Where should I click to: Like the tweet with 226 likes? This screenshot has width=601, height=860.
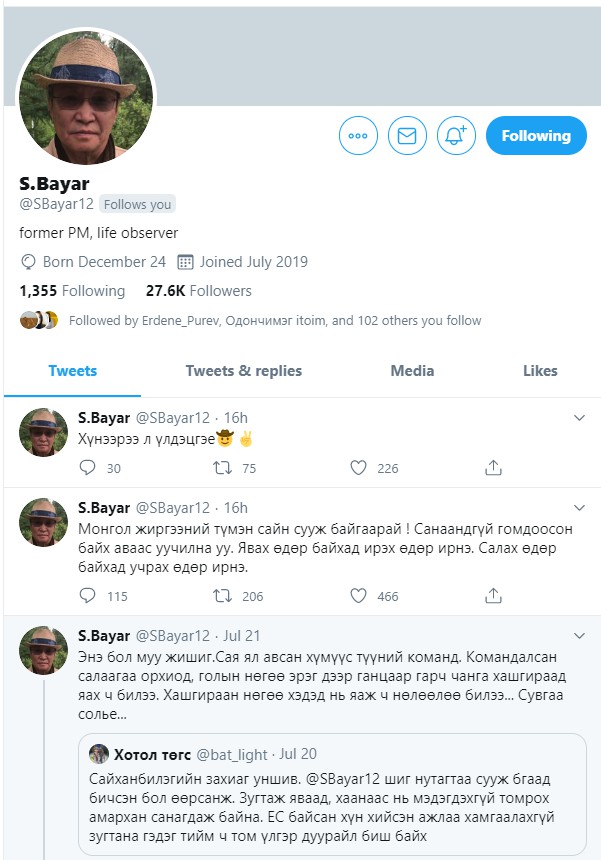click(x=358, y=468)
